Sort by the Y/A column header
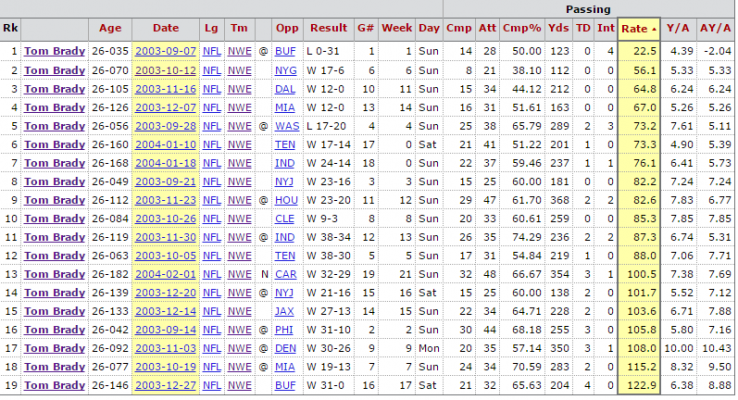This screenshot has width=738, height=400. pyautogui.click(x=678, y=28)
